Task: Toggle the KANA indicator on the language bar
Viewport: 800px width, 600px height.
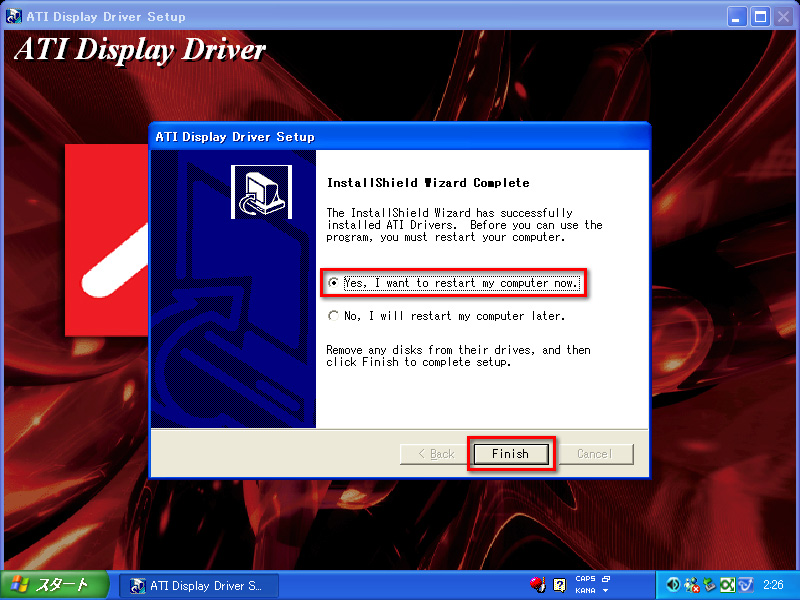Action: coord(585,590)
